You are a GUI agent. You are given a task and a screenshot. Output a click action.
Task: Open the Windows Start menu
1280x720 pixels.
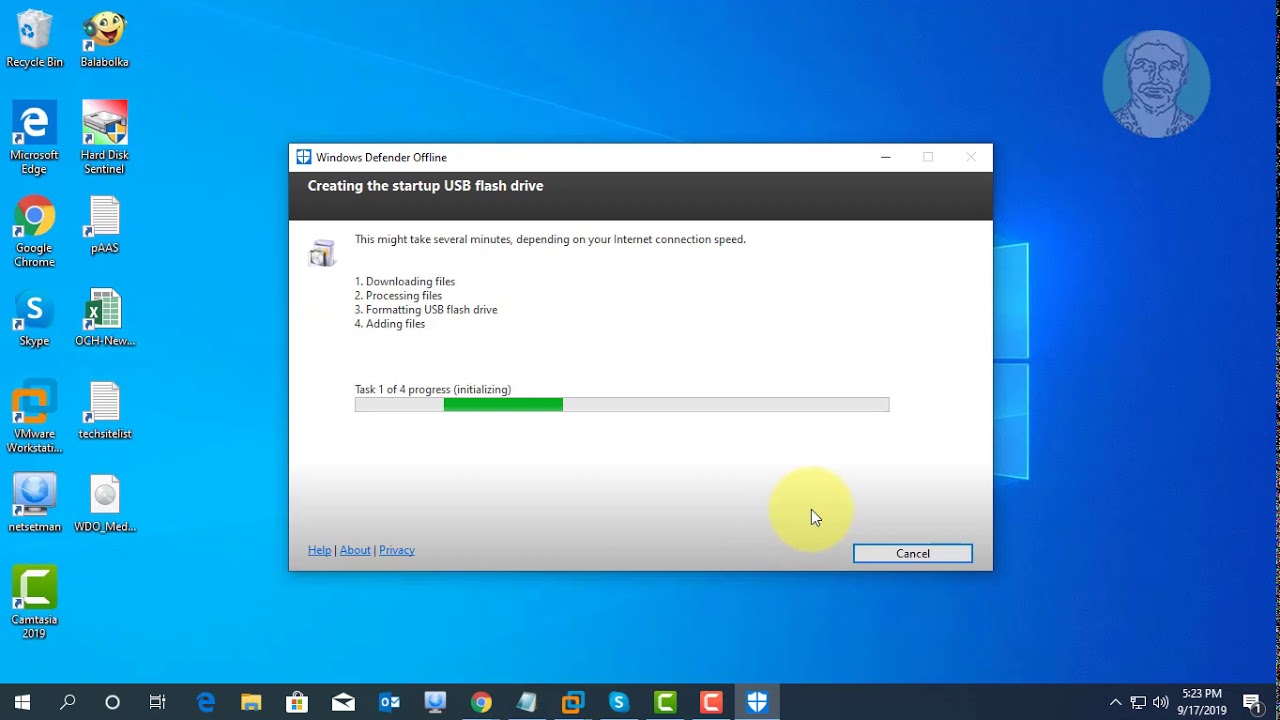click(22, 702)
